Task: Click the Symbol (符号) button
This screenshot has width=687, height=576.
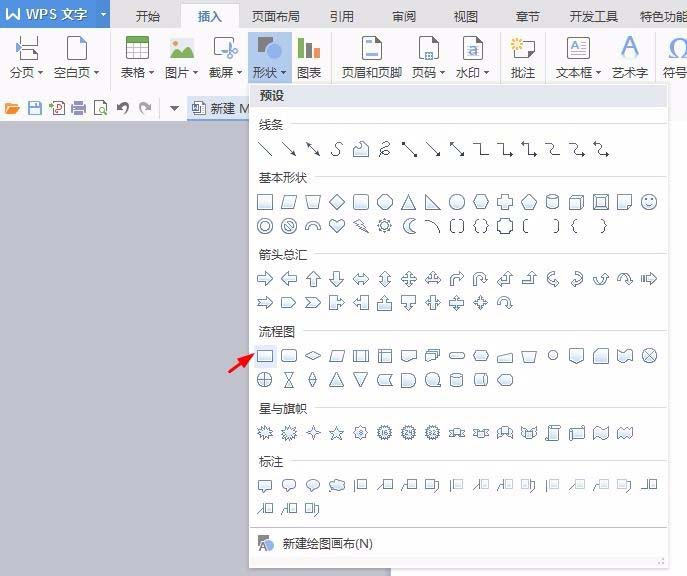Action: (674, 58)
